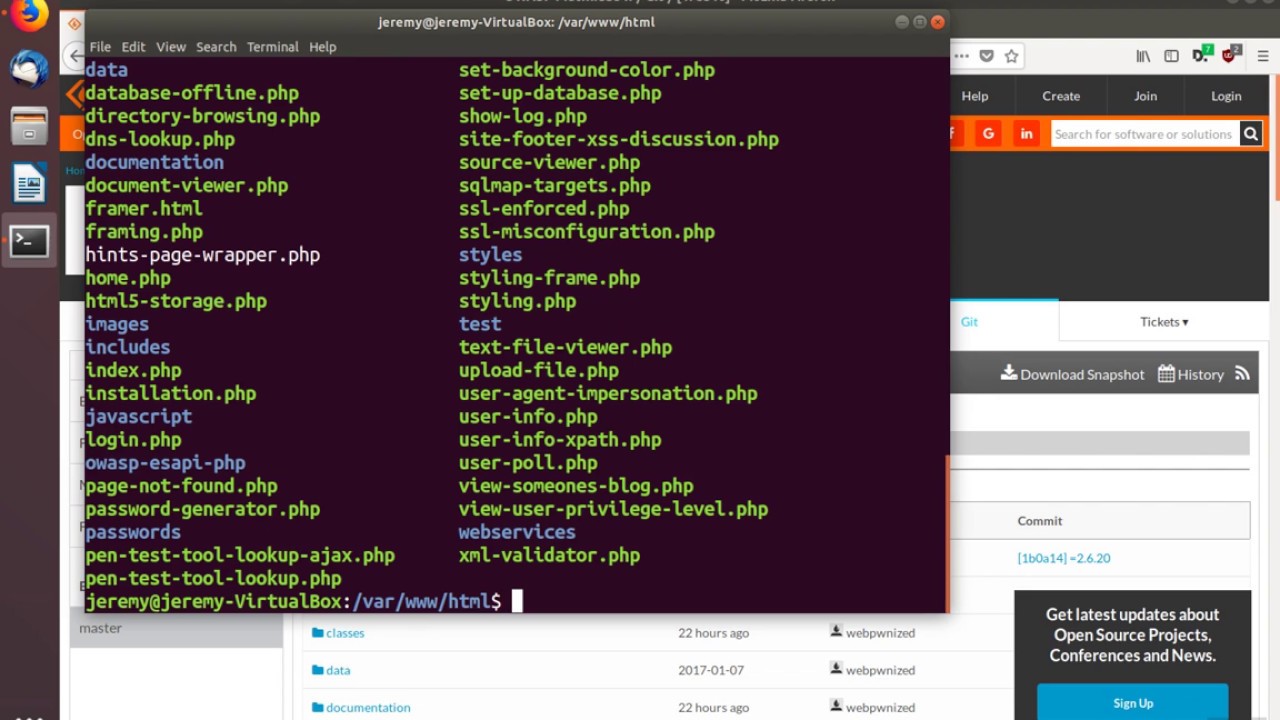Click the terminal window vertical scrollbar
1280x720 pixels.
946,533
